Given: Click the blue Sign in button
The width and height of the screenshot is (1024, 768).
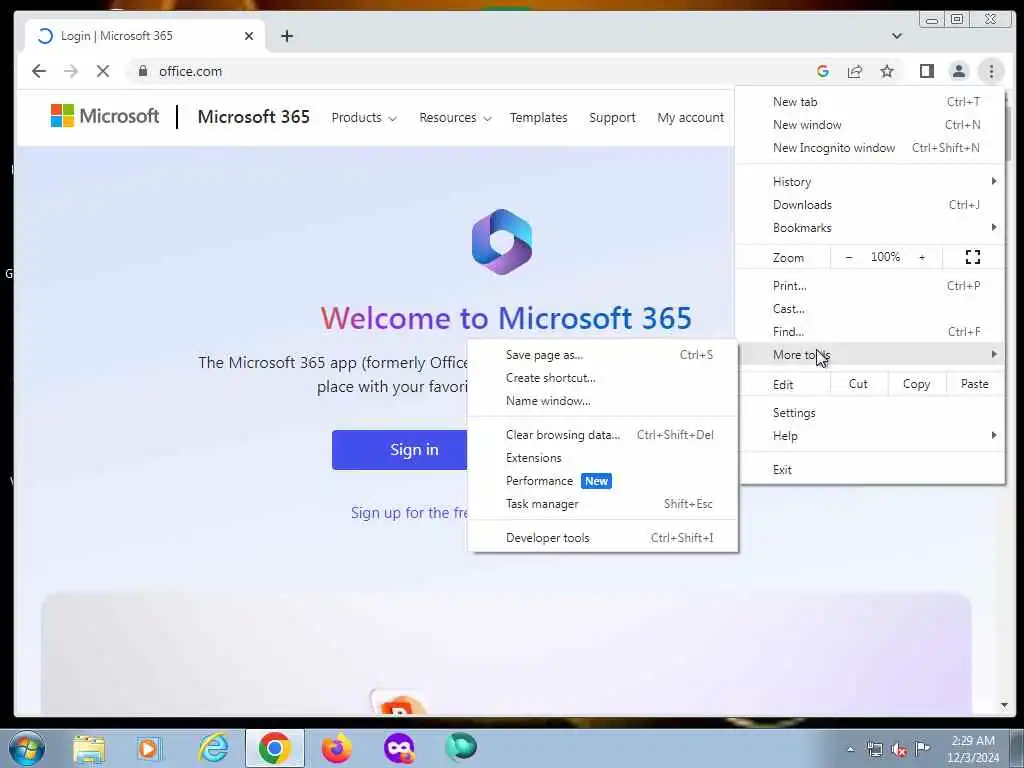Looking at the screenshot, I should [x=400, y=449].
